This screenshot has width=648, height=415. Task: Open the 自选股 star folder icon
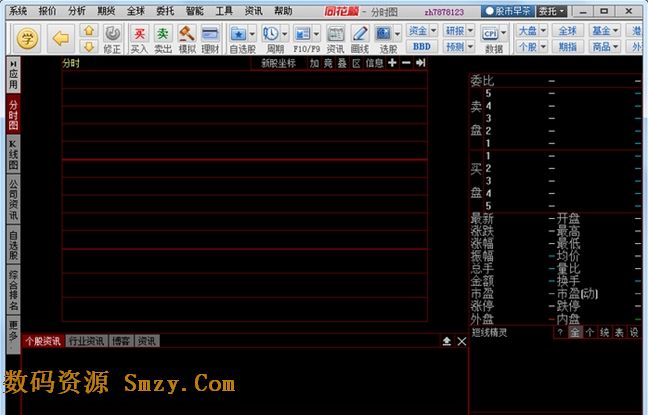(238, 33)
